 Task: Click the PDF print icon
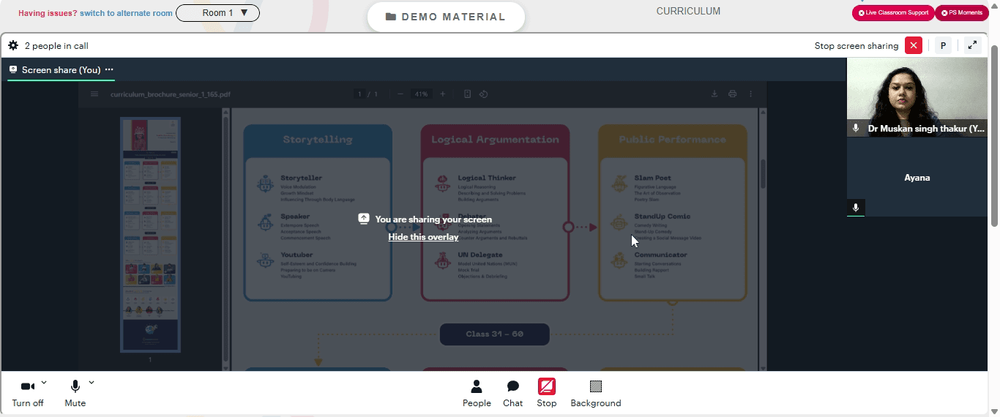click(732, 94)
